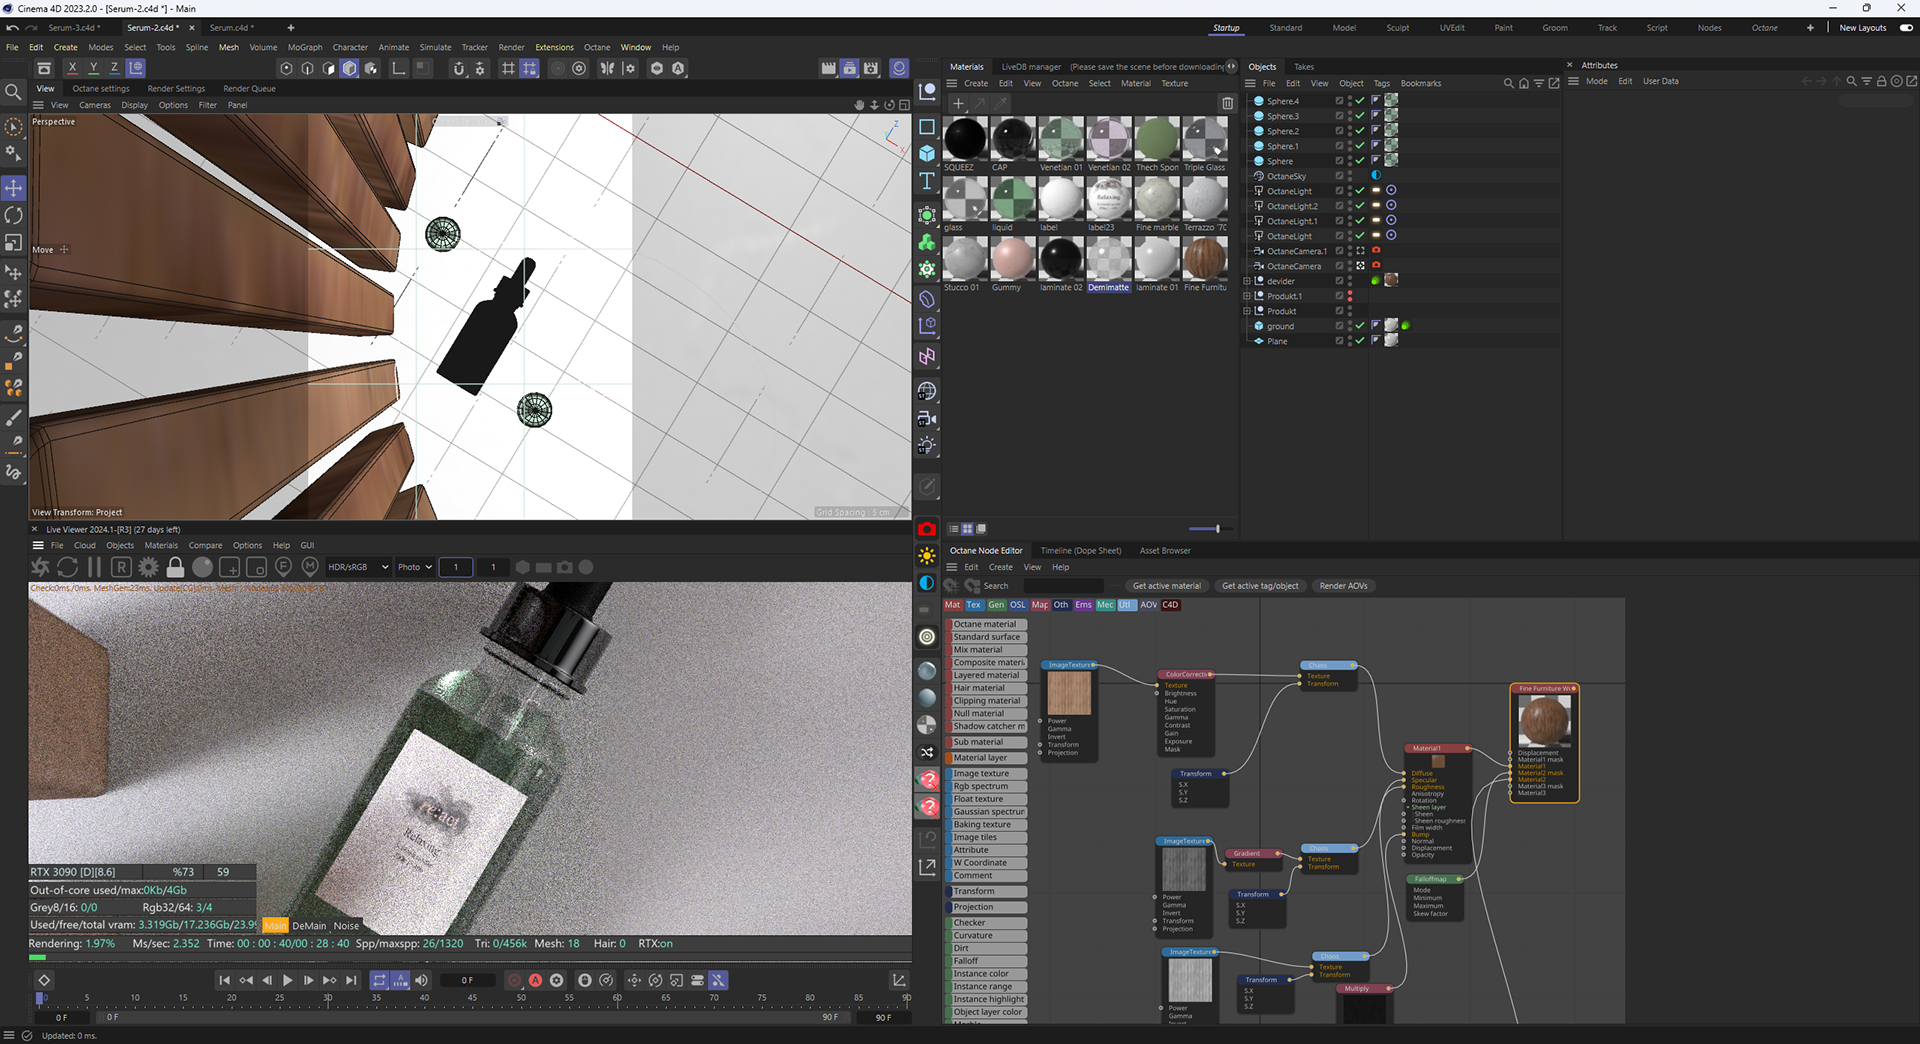Toggle sound playback speaker icon
This screenshot has width=1920, height=1044.
click(x=421, y=981)
